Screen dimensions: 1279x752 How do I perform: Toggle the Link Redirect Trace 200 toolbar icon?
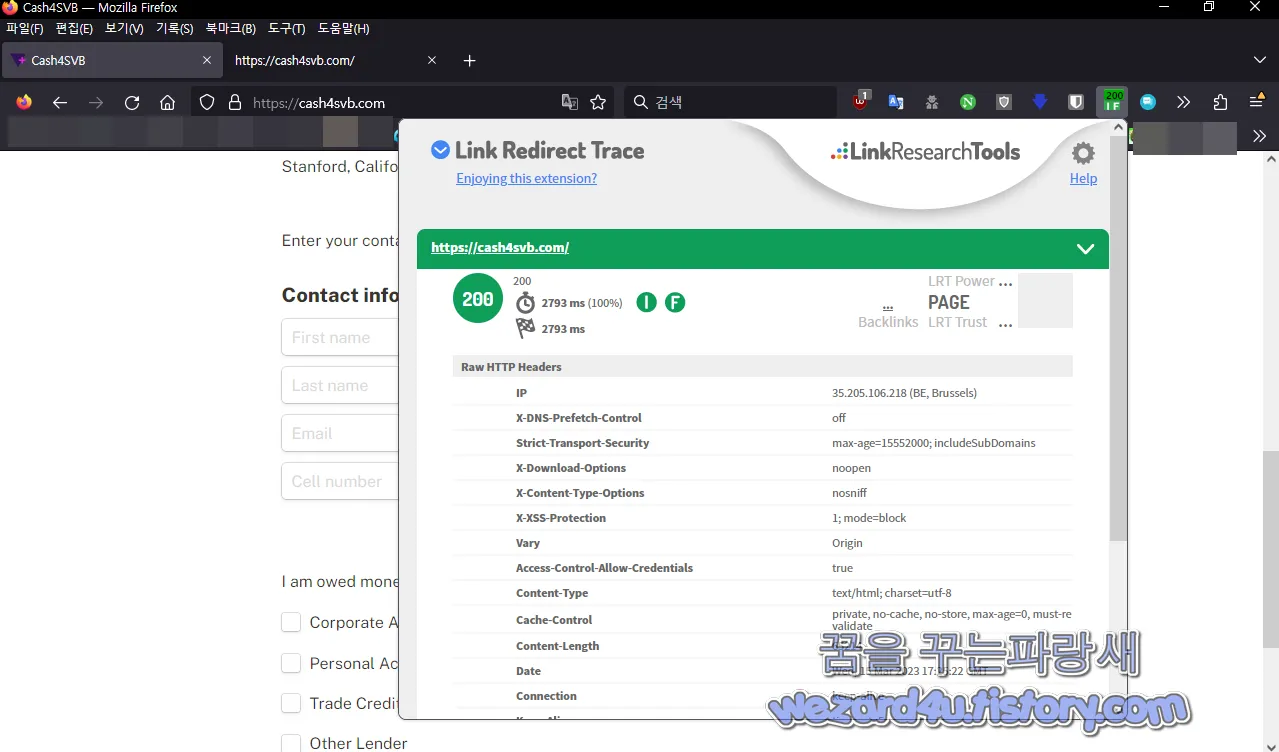pos(1112,101)
